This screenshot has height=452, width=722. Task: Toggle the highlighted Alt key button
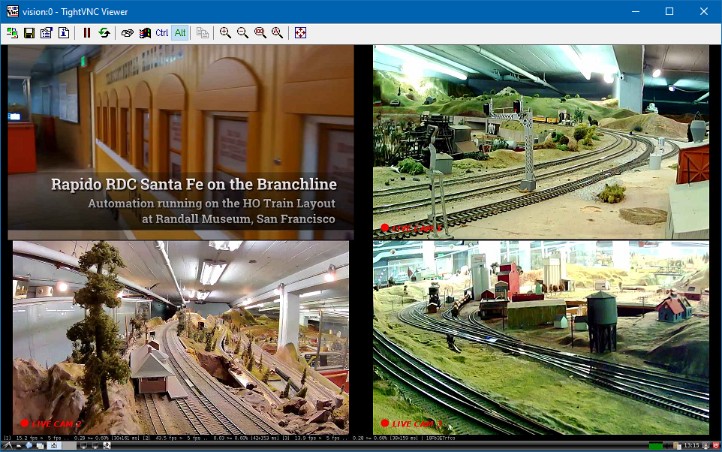(x=180, y=33)
